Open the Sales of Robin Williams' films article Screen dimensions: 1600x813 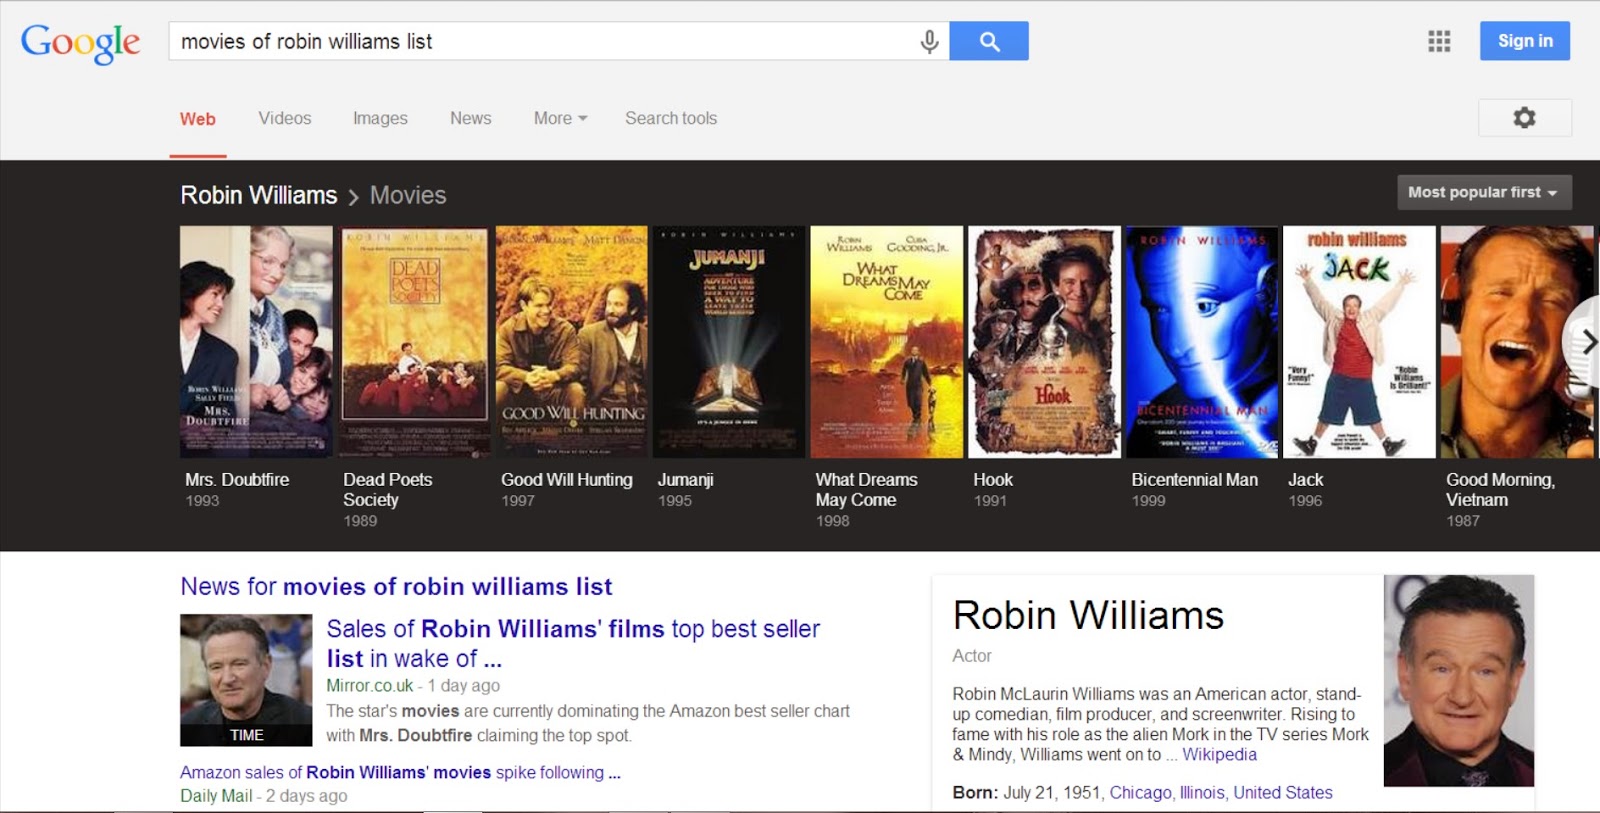tap(573, 644)
